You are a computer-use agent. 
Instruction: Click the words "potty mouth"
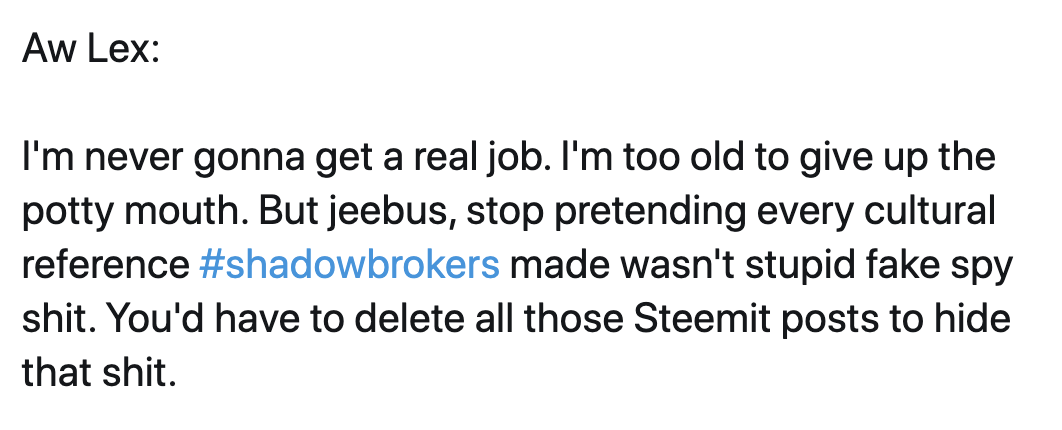[x=135, y=211]
